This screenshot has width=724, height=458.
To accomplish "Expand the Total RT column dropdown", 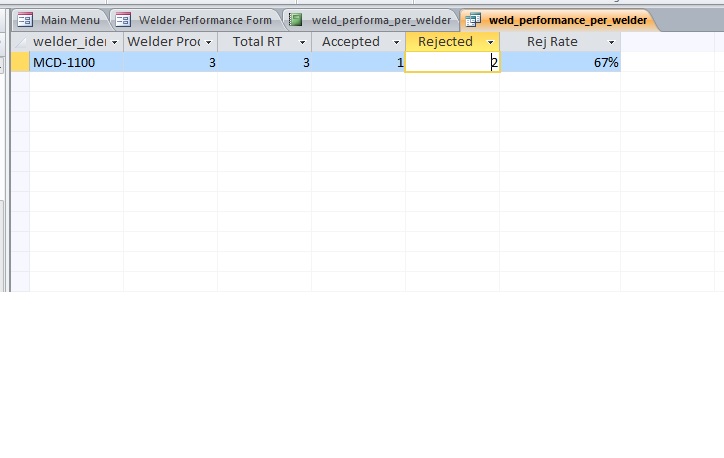I will pyautogui.click(x=302, y=42).
